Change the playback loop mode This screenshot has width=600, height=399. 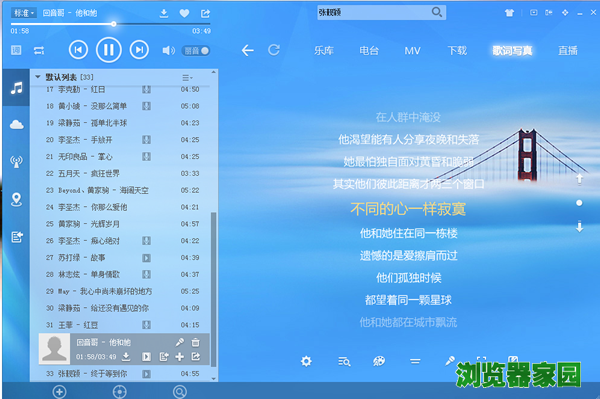39,50
